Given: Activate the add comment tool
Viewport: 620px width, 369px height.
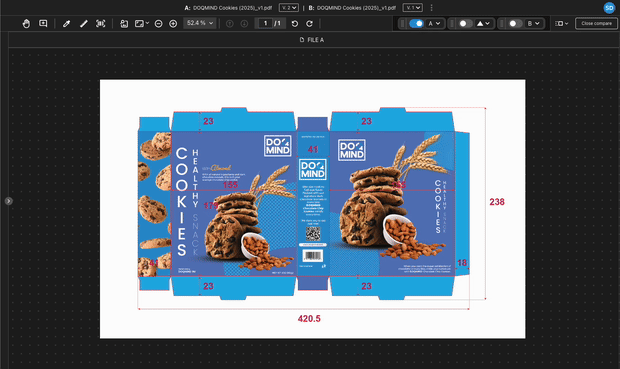Looking at the screenshot, I should [x=43, y=24].
